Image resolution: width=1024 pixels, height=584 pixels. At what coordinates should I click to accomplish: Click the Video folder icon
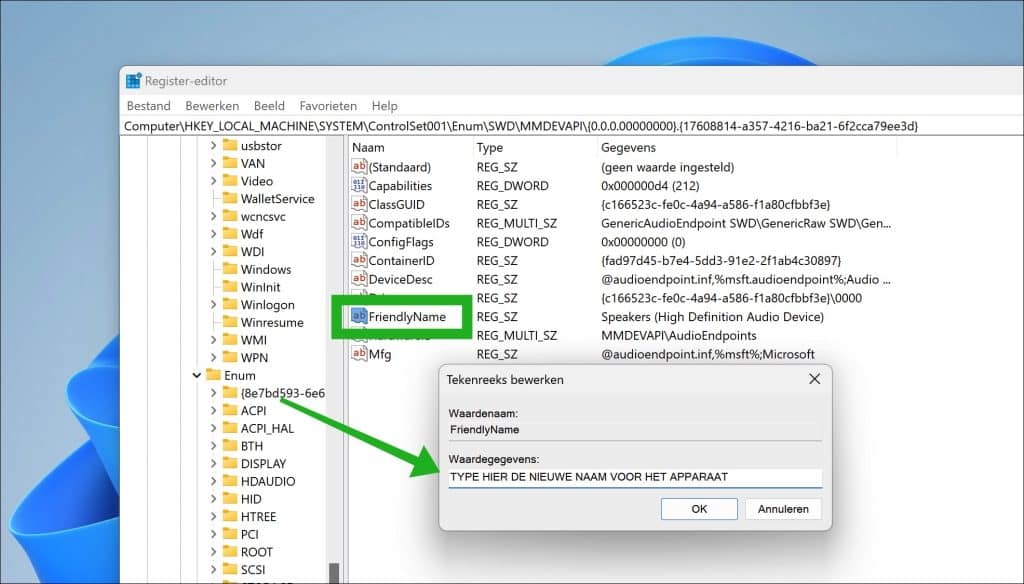230,180
